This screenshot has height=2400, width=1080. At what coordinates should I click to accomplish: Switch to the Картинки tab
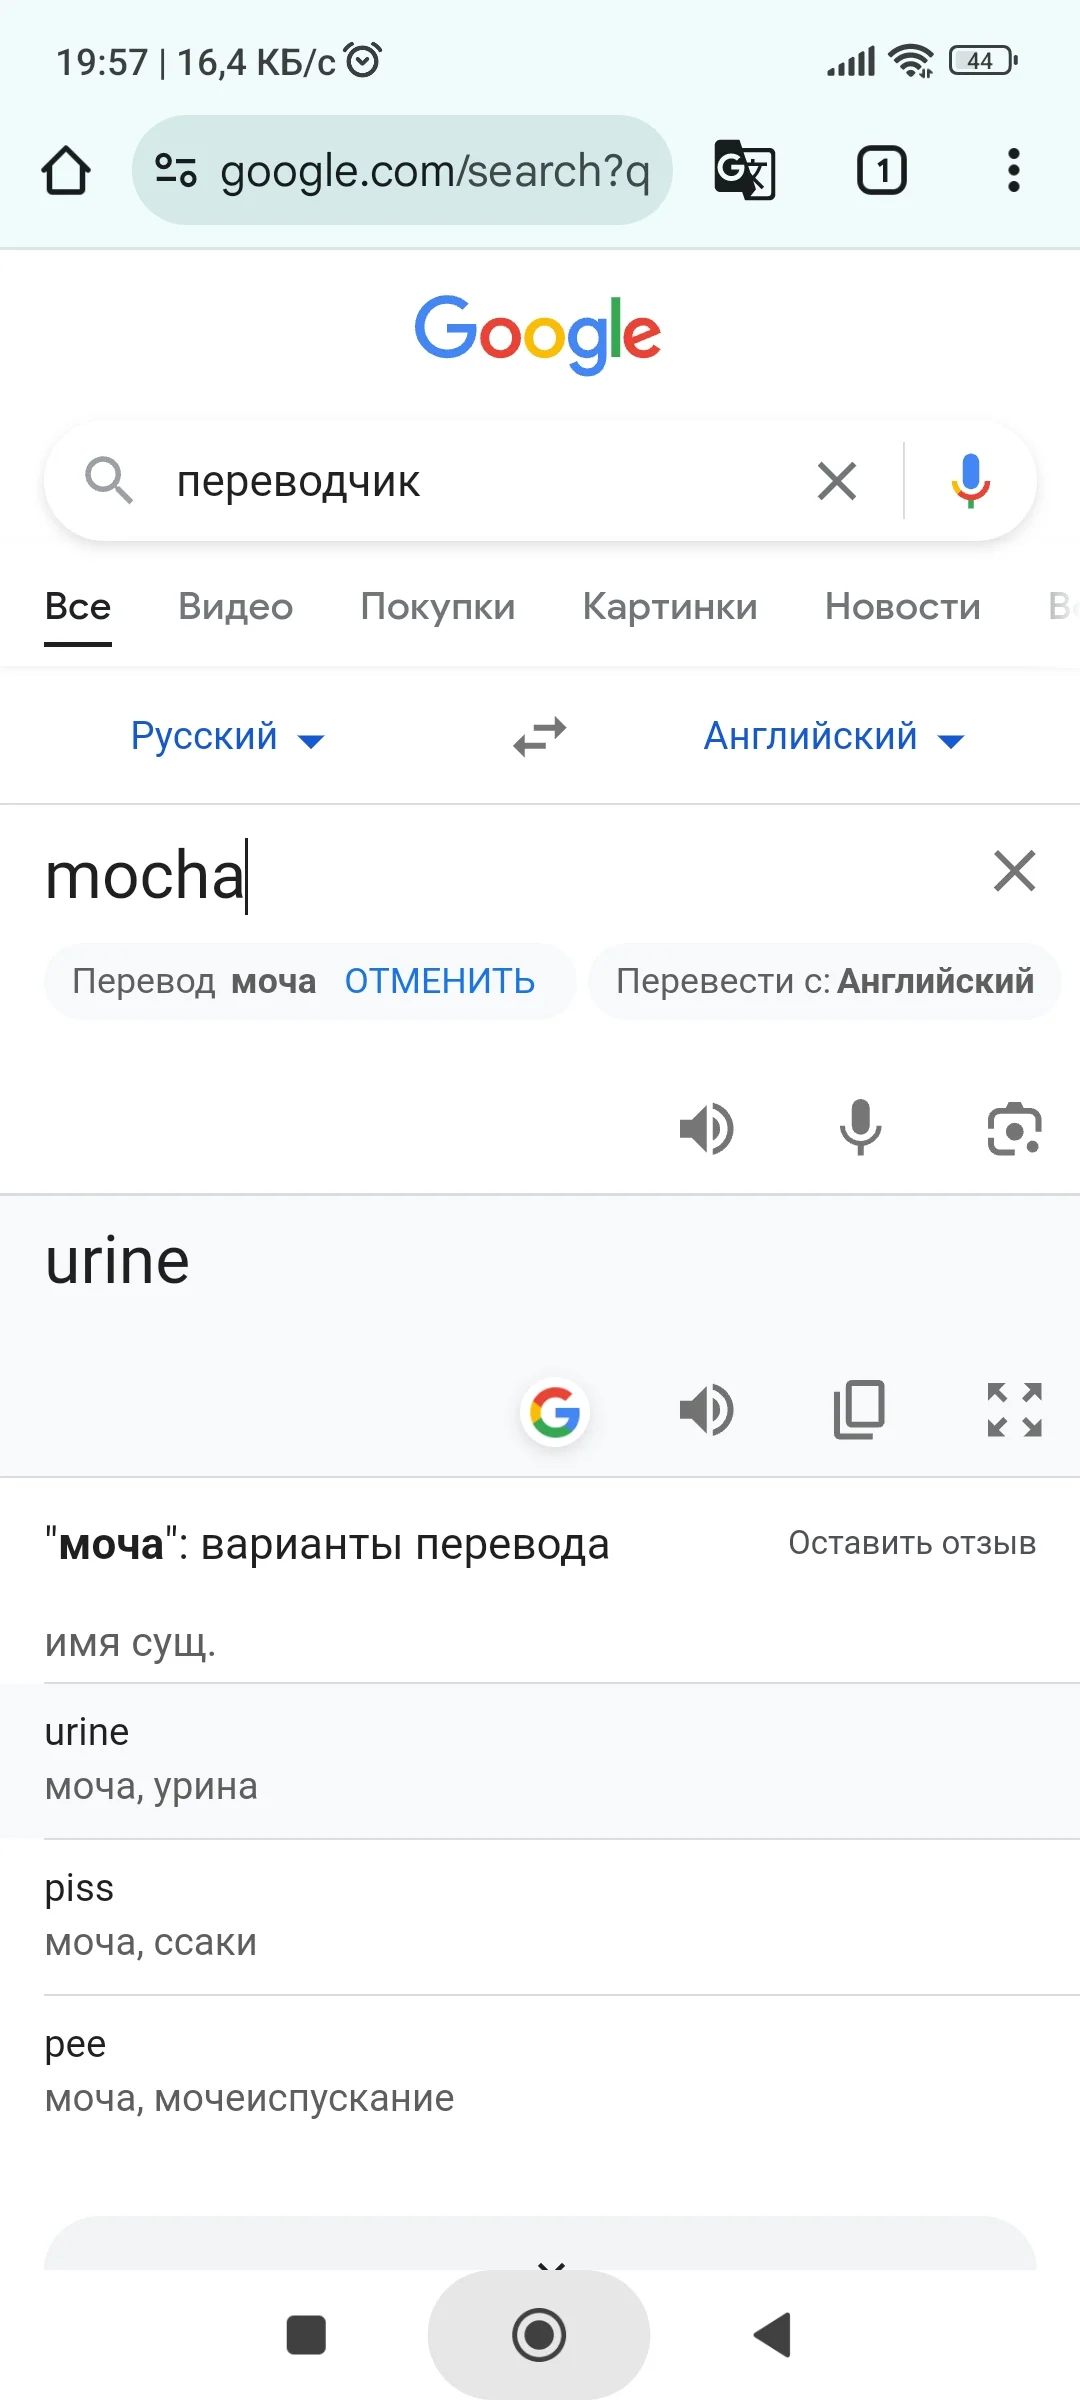click(669, 606)
